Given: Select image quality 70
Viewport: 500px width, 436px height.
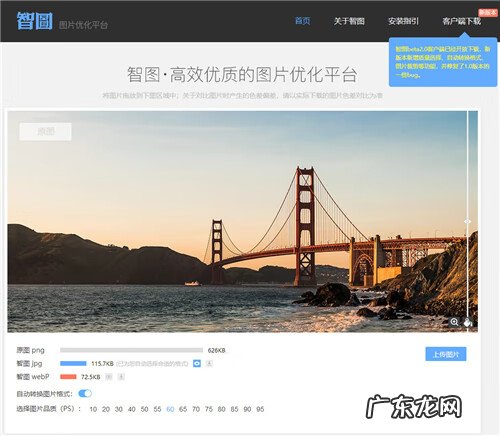Looking at the screenshot, I should click(196, 409).
